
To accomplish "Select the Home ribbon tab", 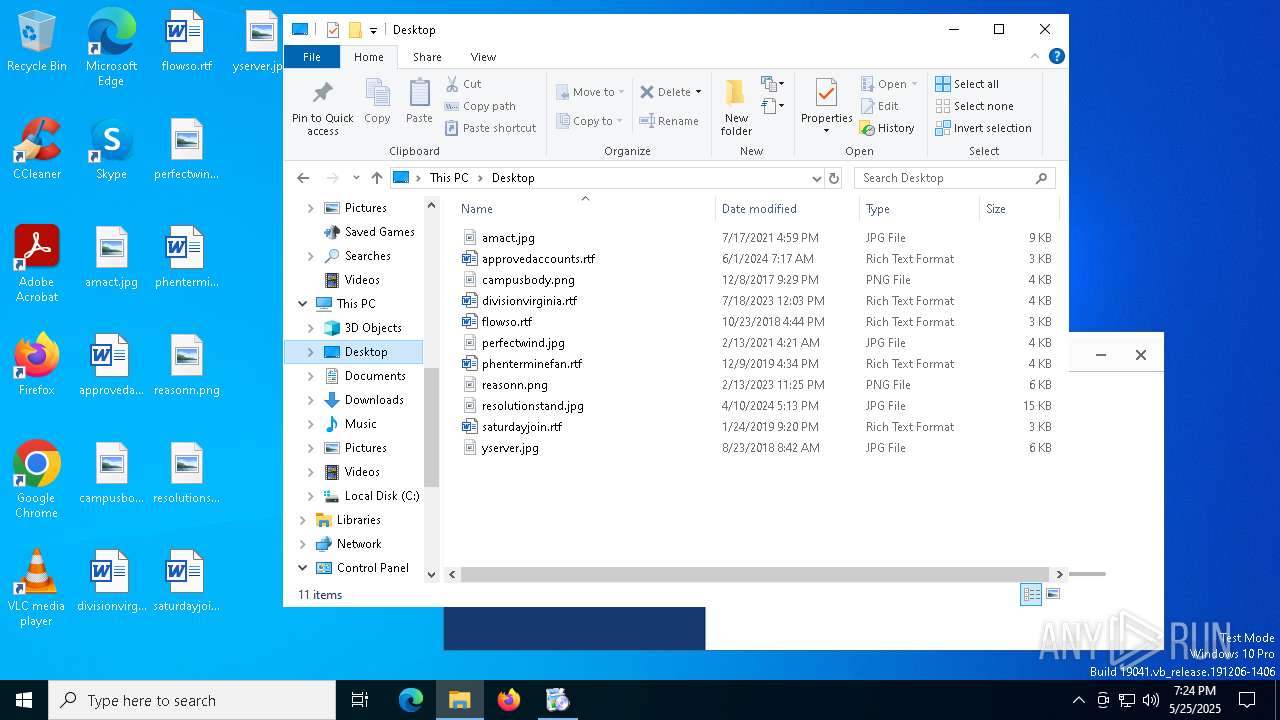I will click(x=369, y=57).
